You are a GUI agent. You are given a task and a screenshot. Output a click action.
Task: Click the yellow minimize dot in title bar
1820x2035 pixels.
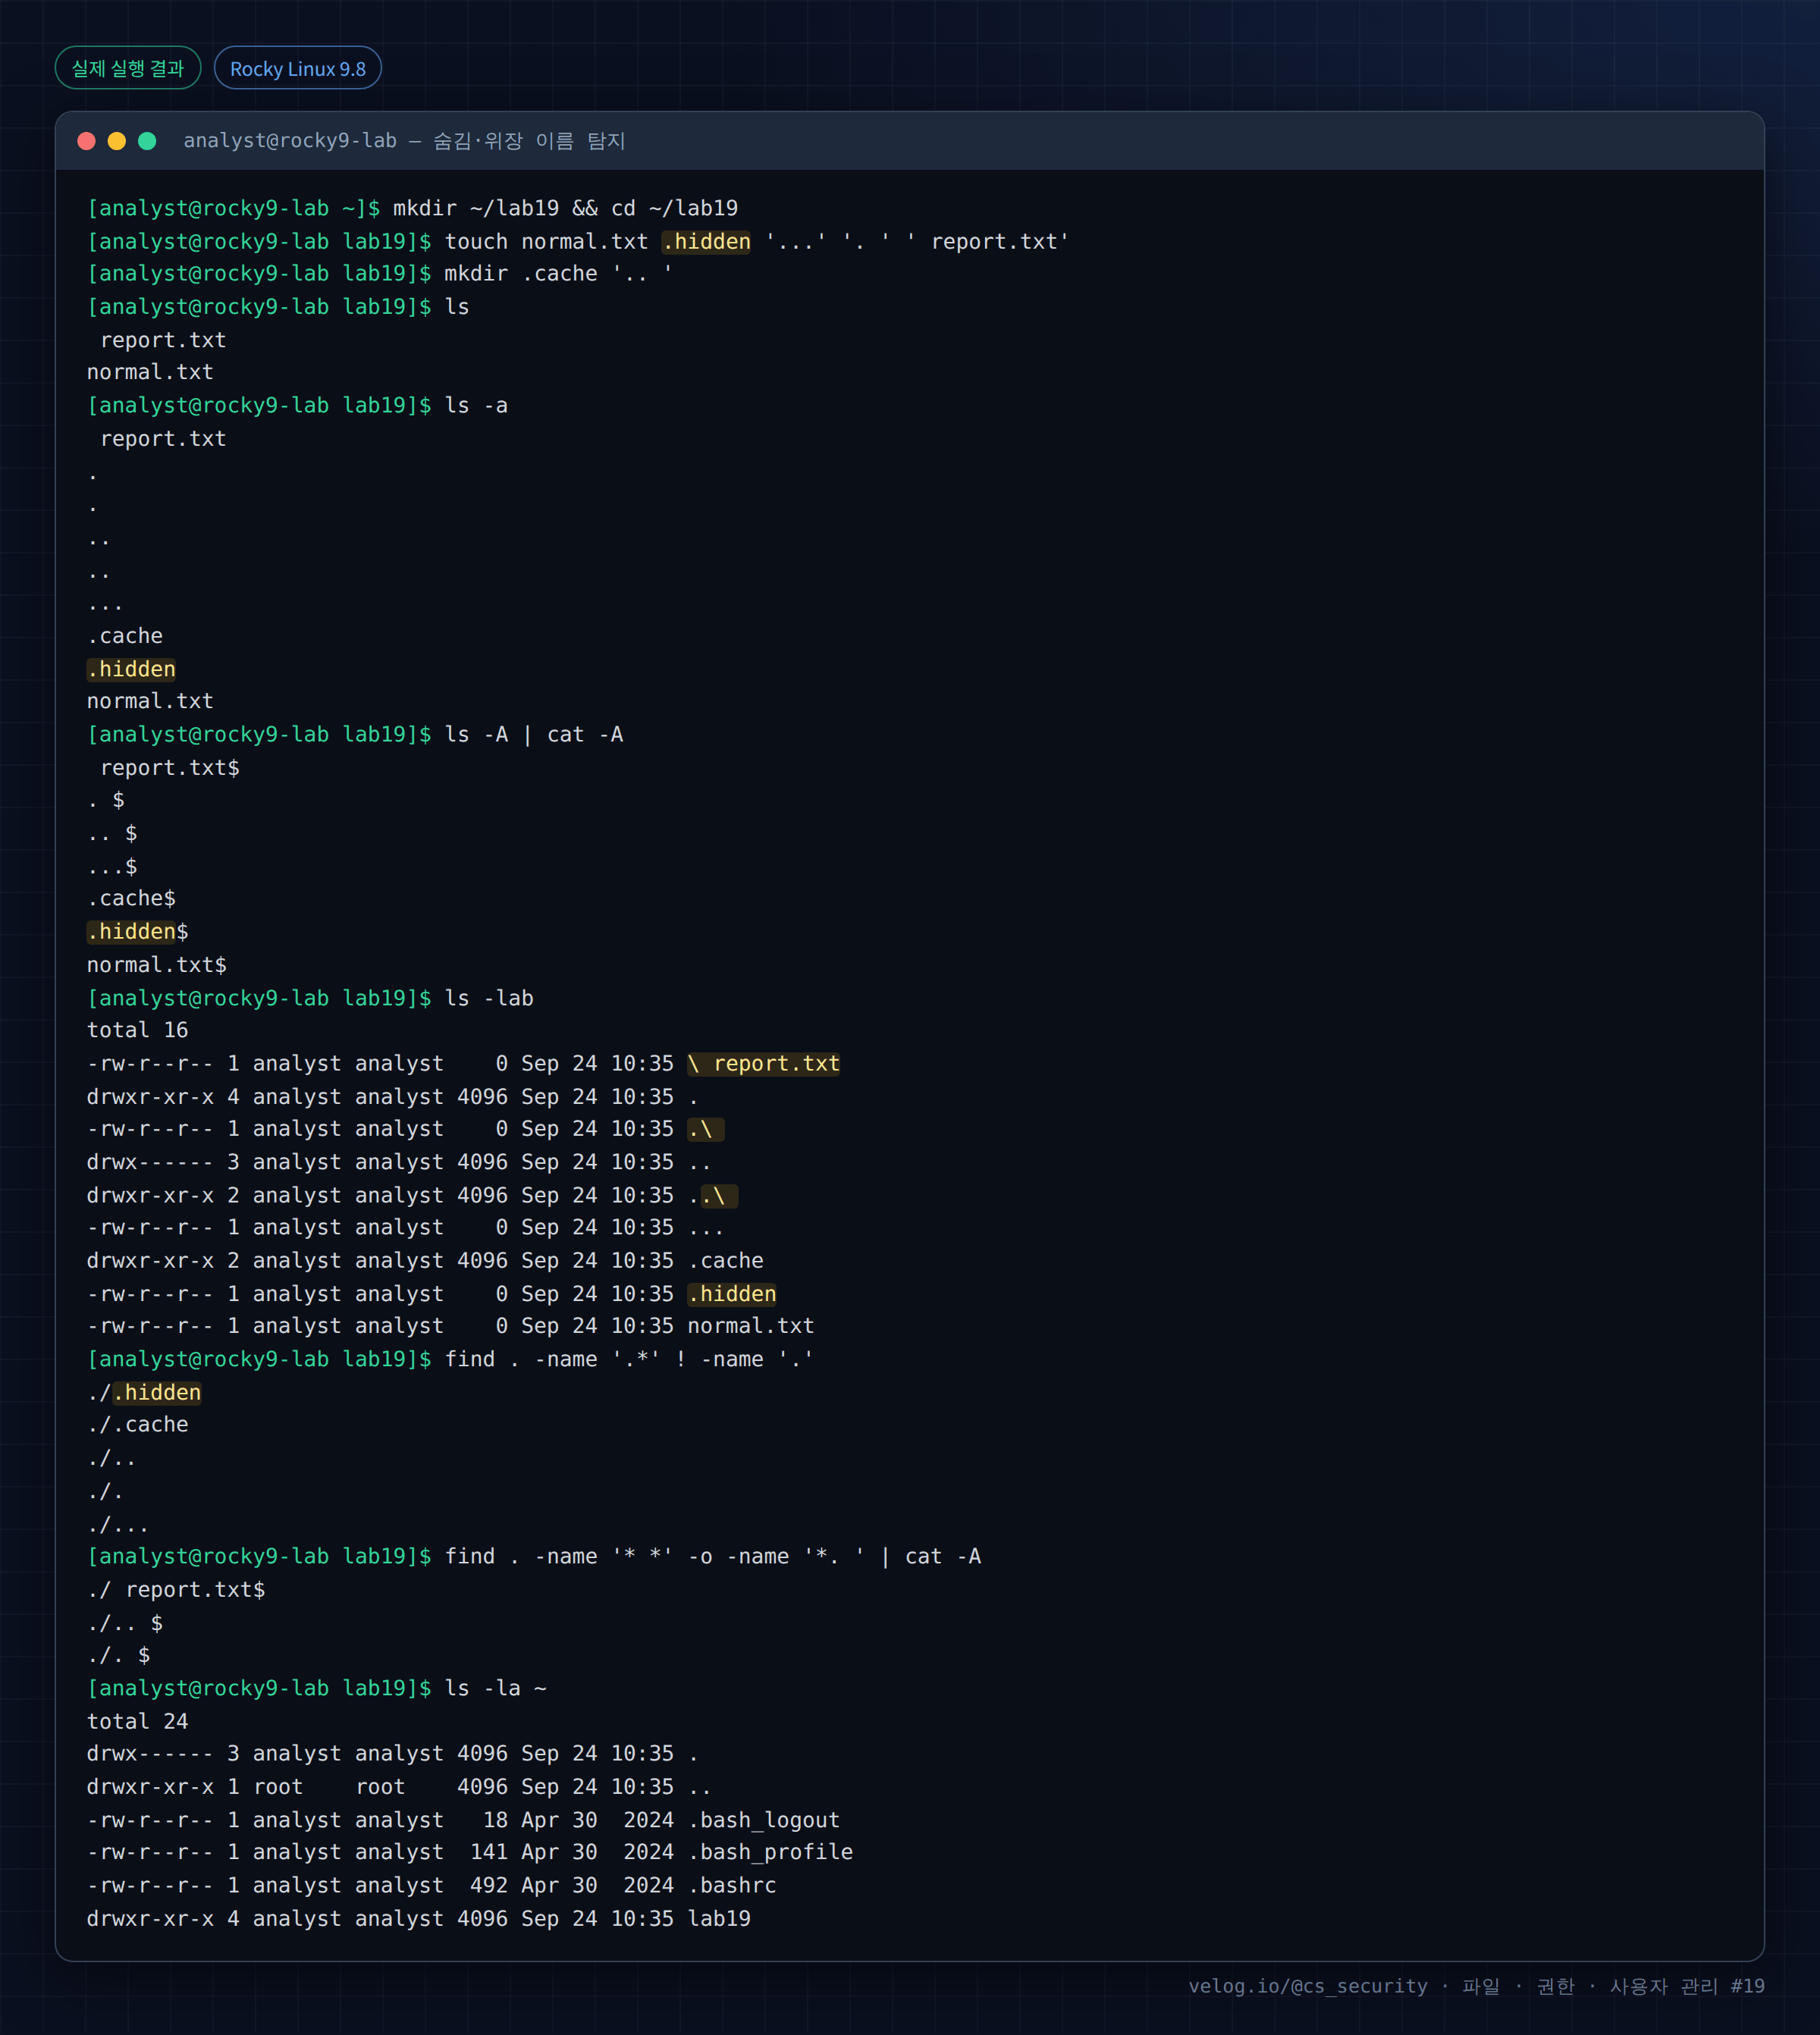click(116, 141)
